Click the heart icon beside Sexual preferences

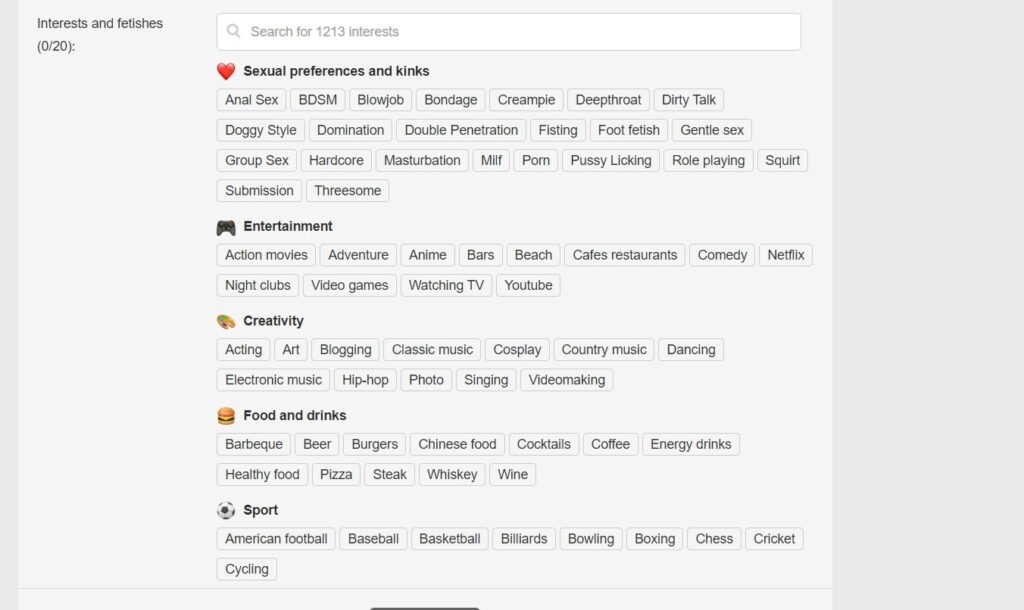coord(226,71)
